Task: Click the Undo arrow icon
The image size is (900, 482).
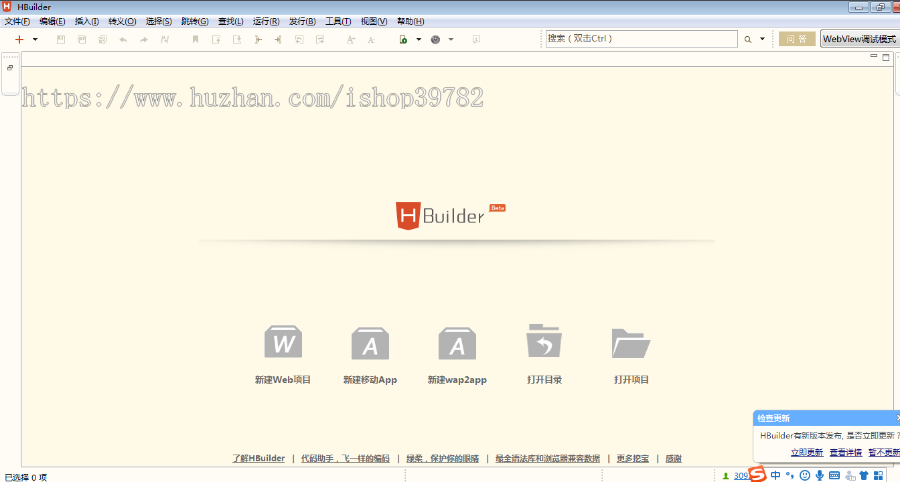Action: (123, 40)
